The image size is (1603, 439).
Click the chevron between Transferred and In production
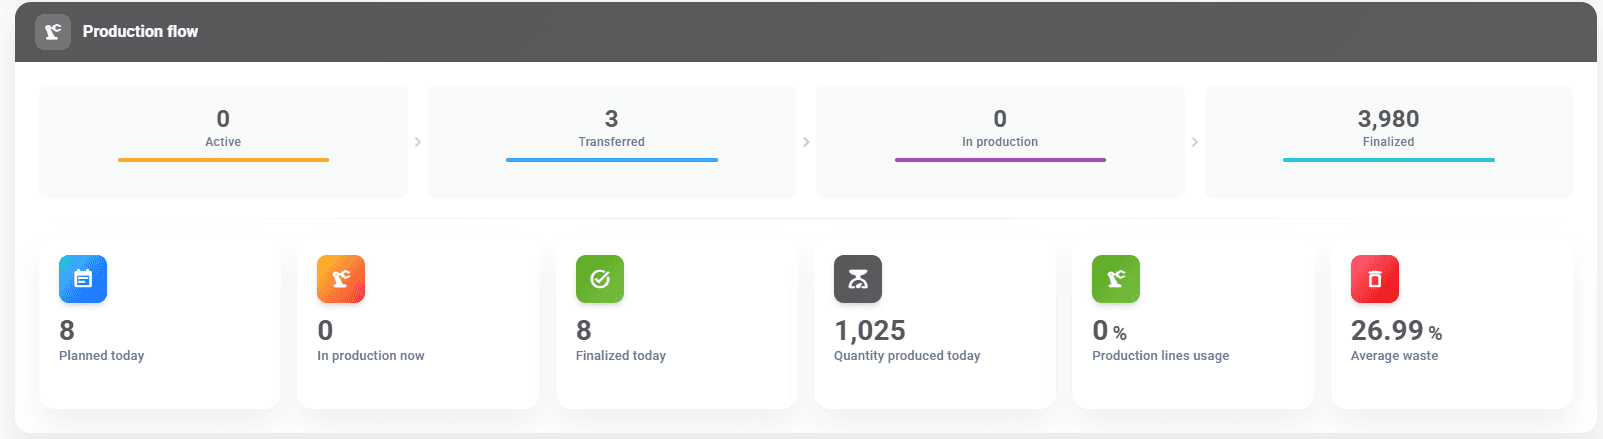[x=806, y=142]
